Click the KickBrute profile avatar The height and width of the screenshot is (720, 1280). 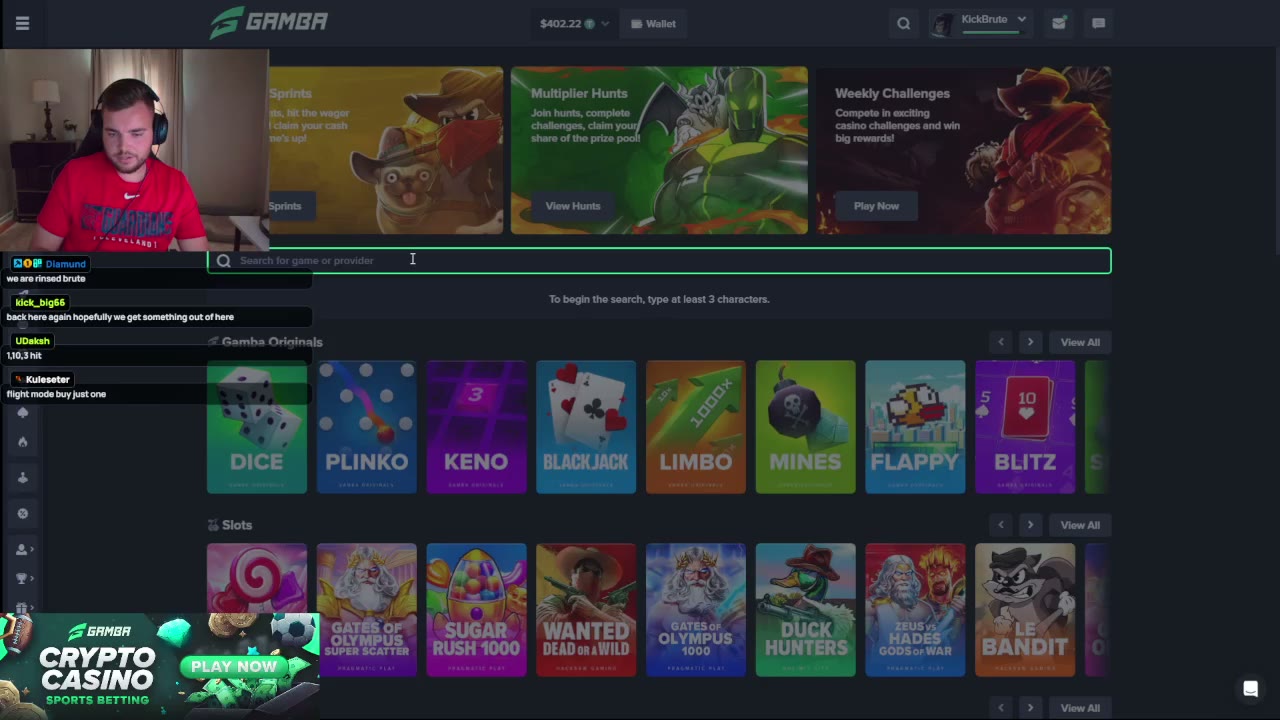click(942, 23)
